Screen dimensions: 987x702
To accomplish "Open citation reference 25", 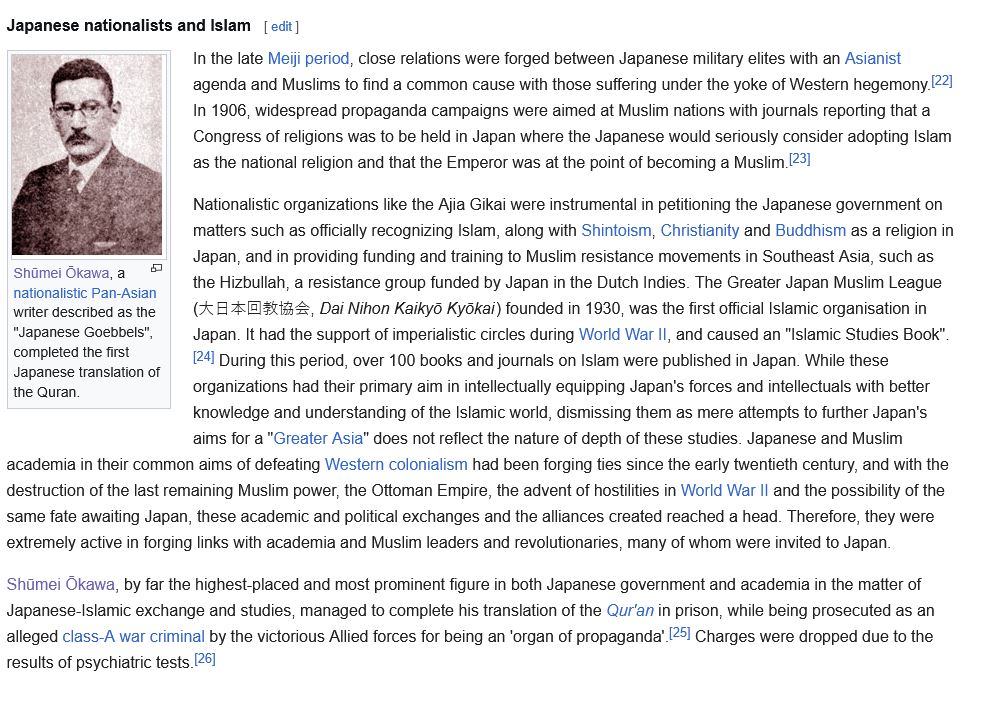I will point(679,633).
